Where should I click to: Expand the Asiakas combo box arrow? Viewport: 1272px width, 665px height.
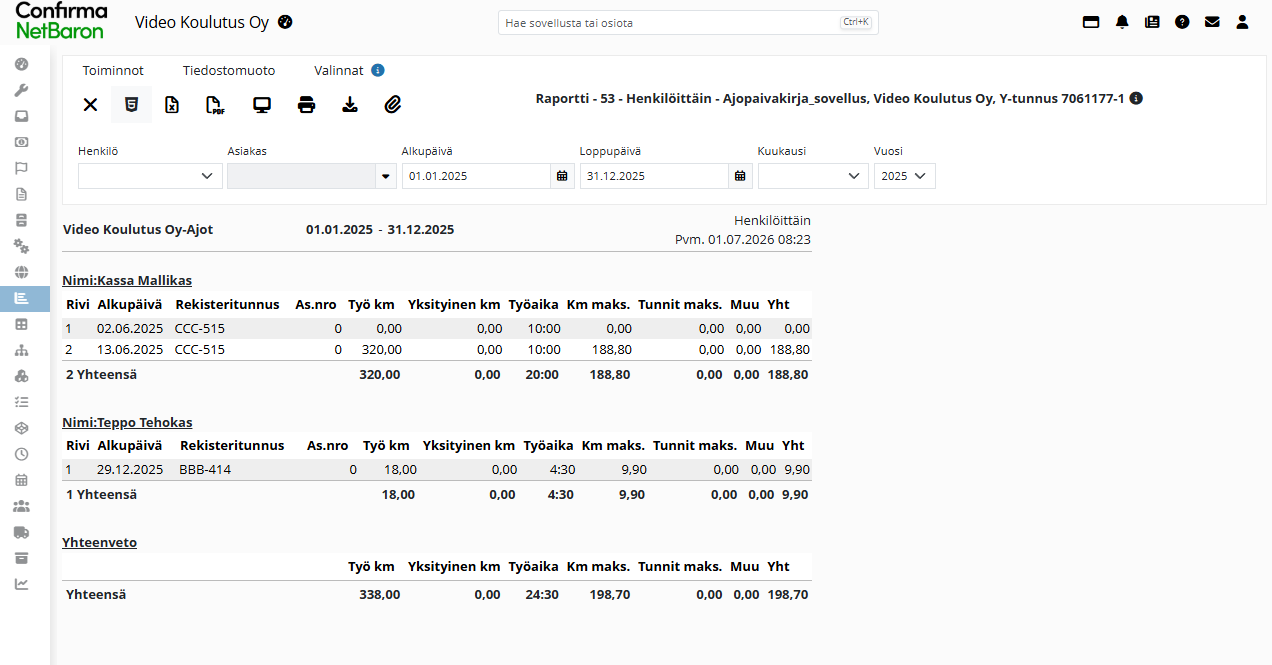(385, 176)
